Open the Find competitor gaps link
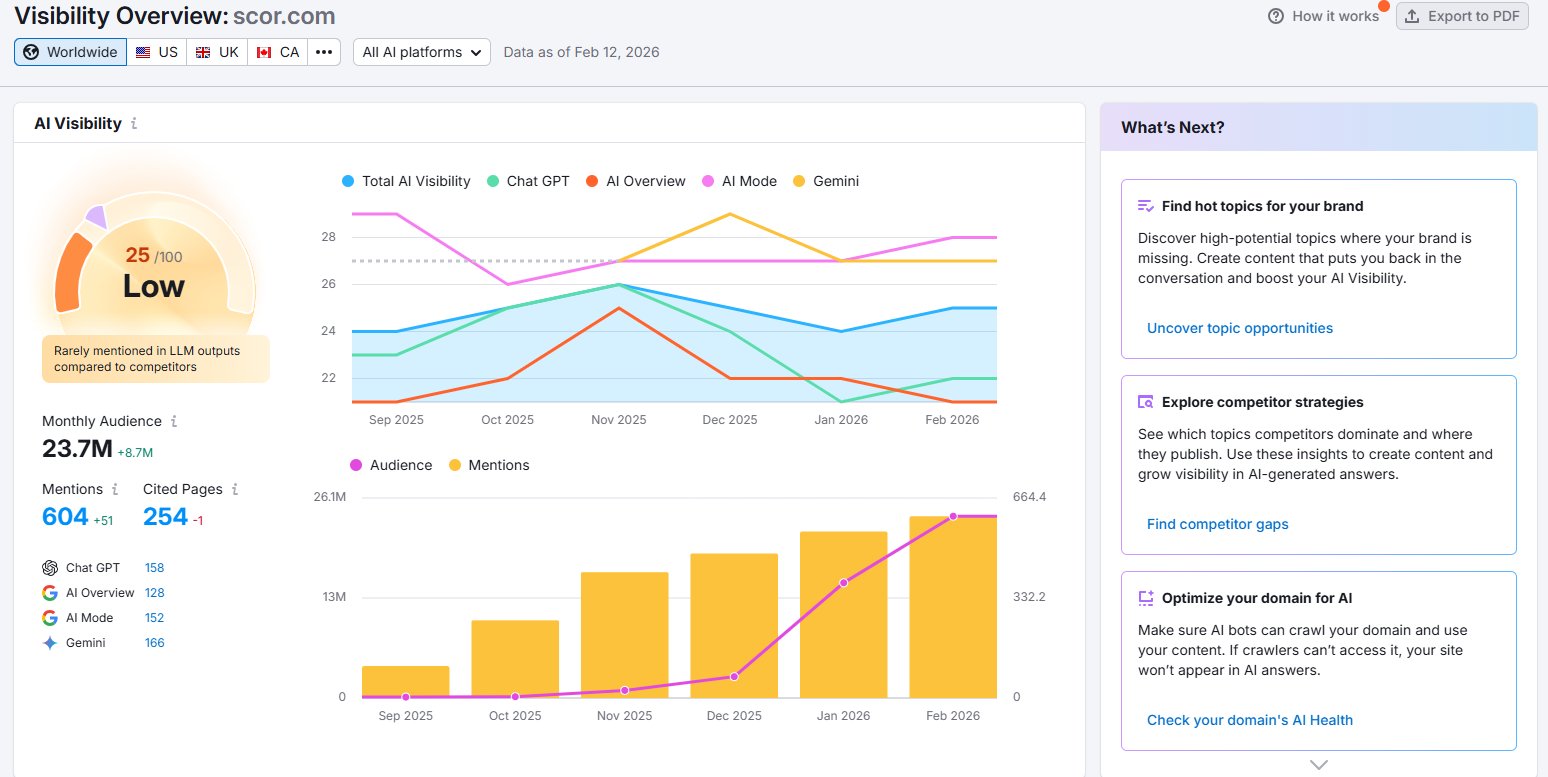1548x777 pixels. click(x=1218, y=524)
